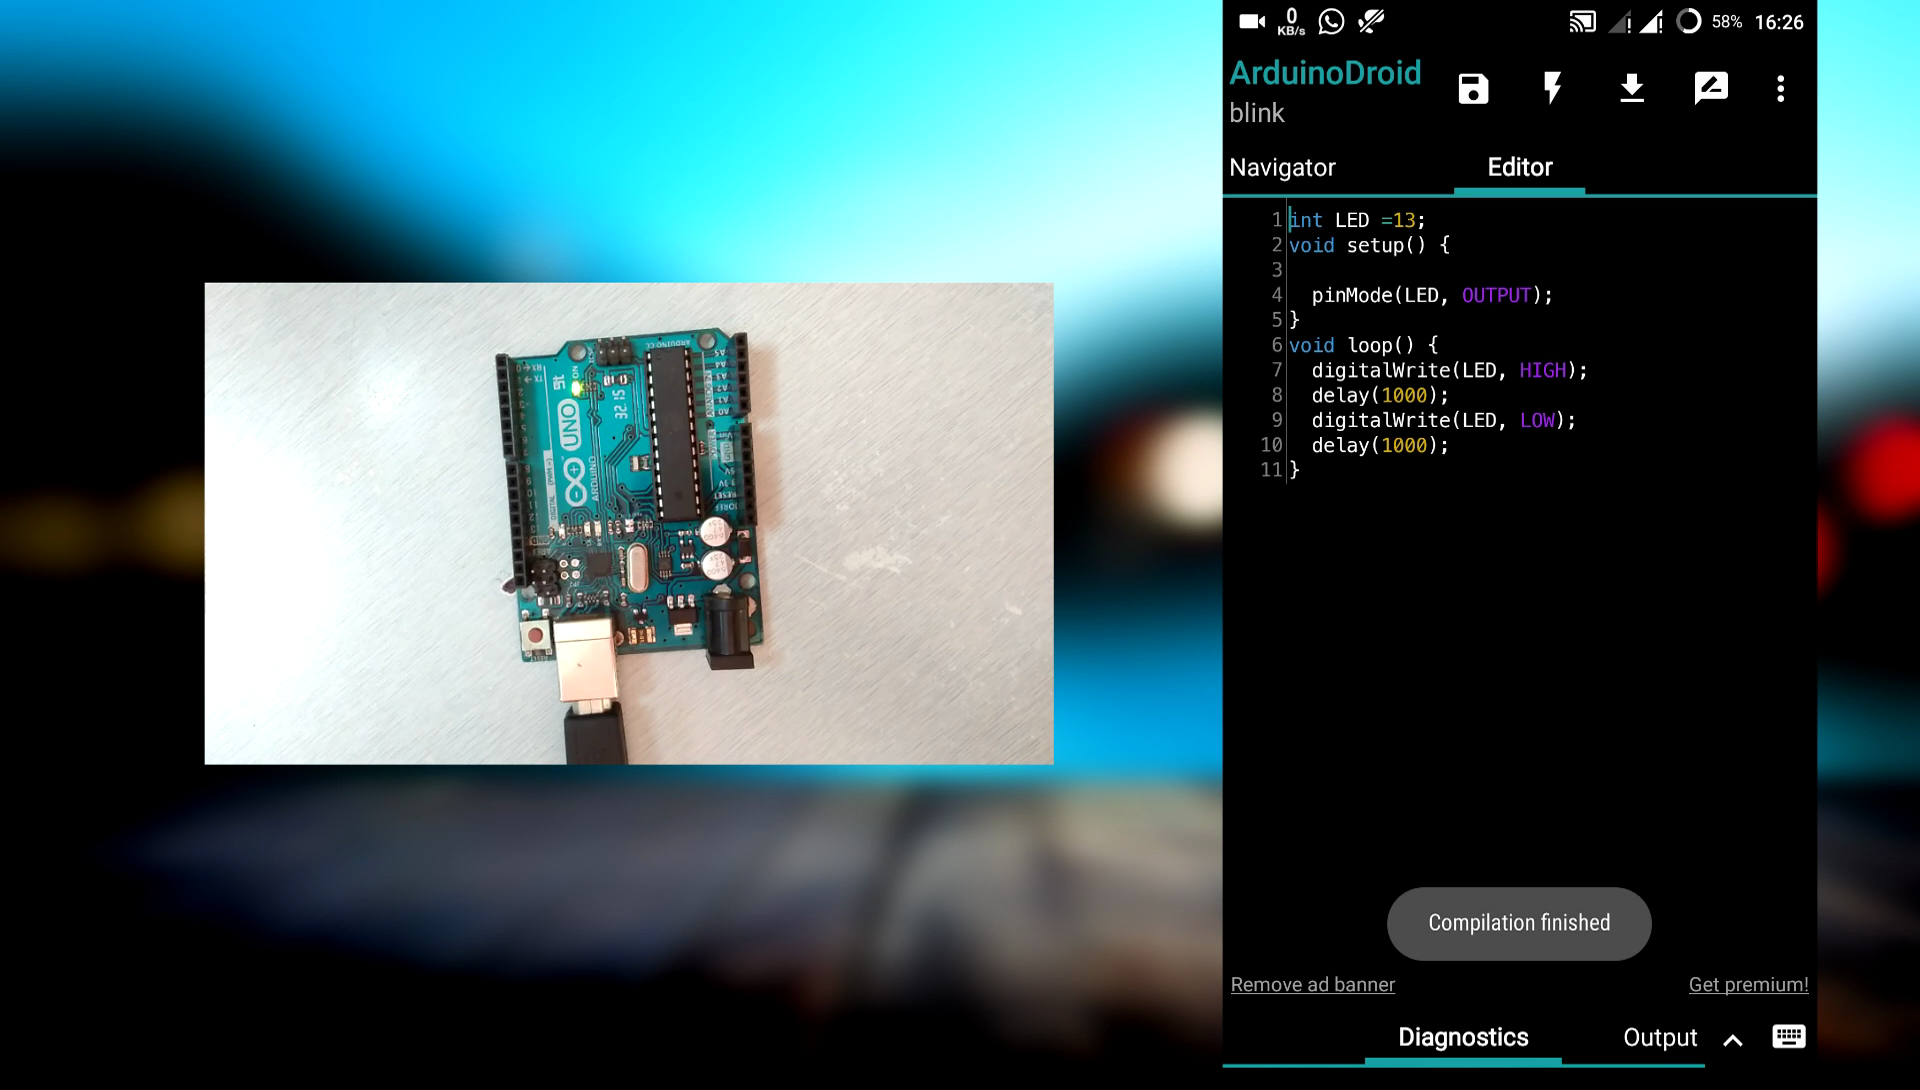This screenshot has height=1090, width=1920.
Task: Click the Edit/Pencil icon in toolbar
Action: pos(1710,88)
